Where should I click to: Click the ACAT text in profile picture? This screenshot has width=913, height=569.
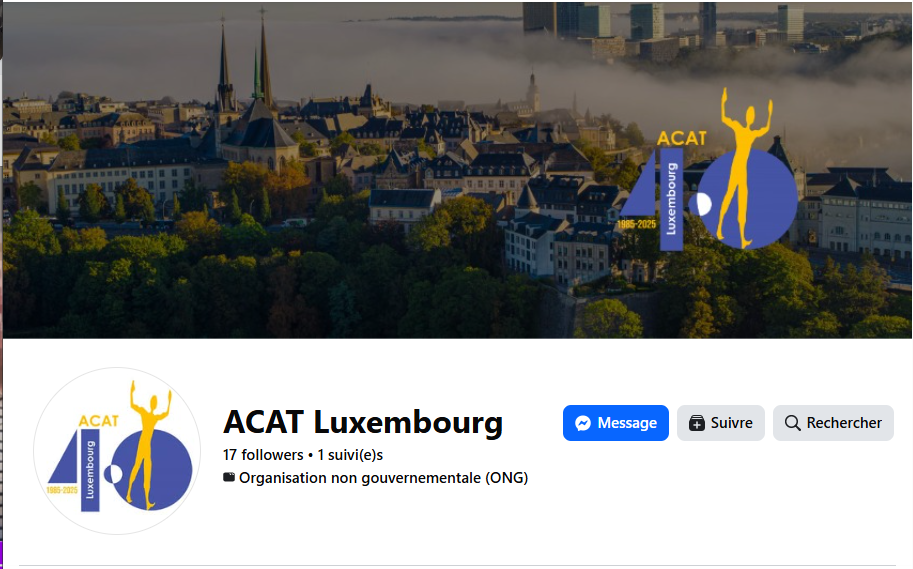pos(98,420)
